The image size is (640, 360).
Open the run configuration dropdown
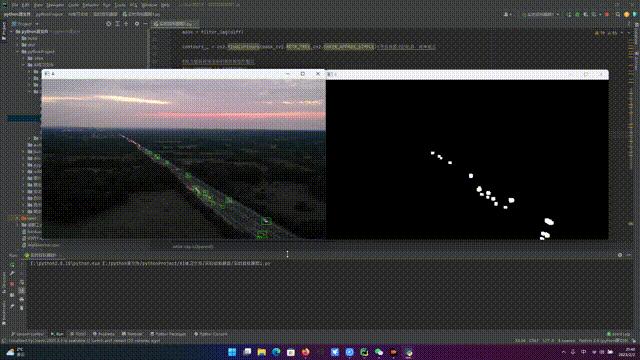coord(540,14)
